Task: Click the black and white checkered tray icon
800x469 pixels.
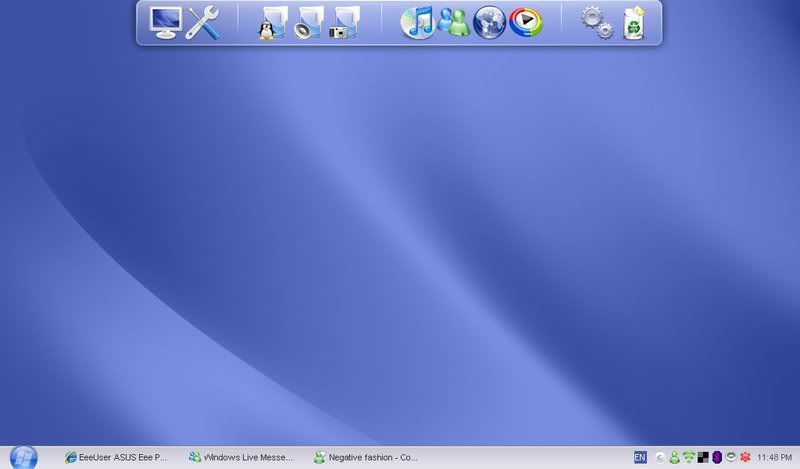Action: coord(703,457)
